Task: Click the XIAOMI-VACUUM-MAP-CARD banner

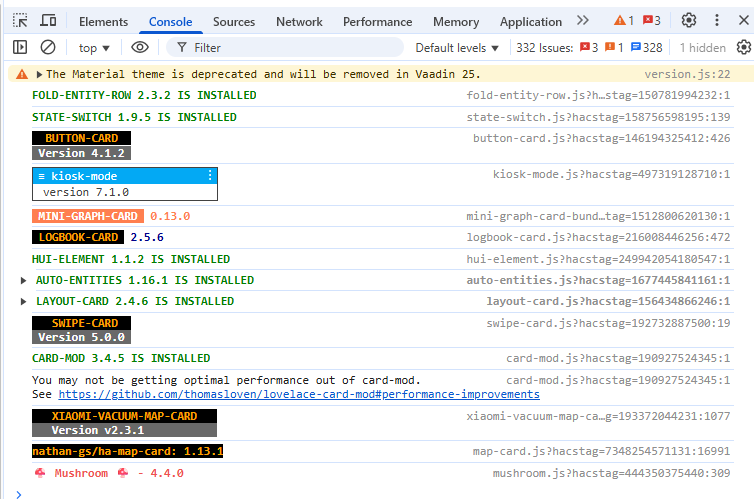Action: click(125, 416)
